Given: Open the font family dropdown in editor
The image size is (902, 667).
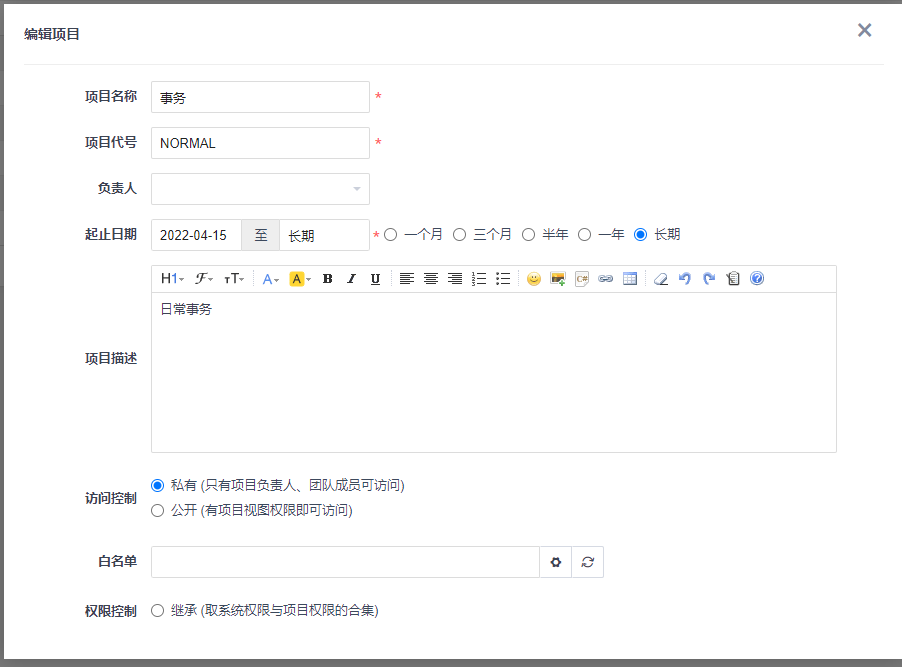Looking at the screenshot, I should tap(204, 279).
